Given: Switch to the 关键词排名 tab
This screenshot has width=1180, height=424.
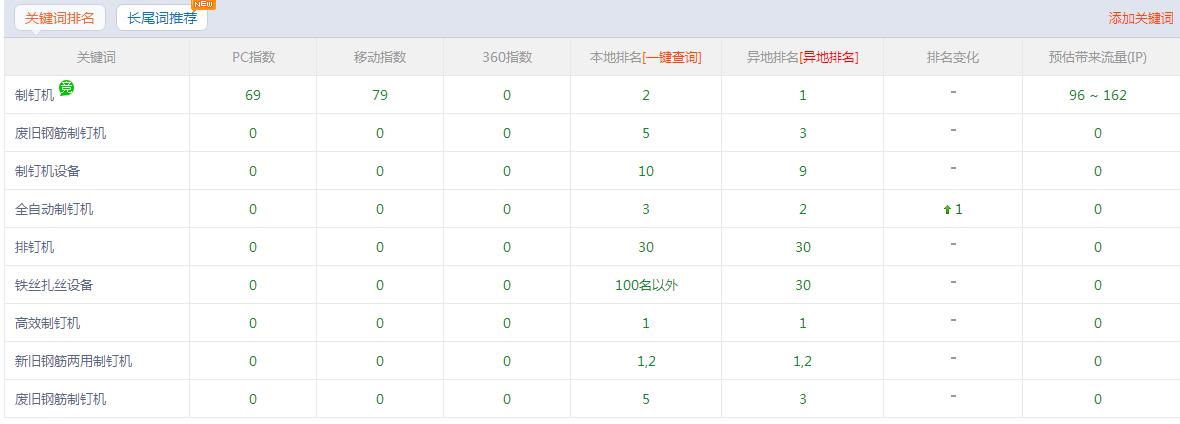Looking at the screenshot, I should (x=60, y=18).
